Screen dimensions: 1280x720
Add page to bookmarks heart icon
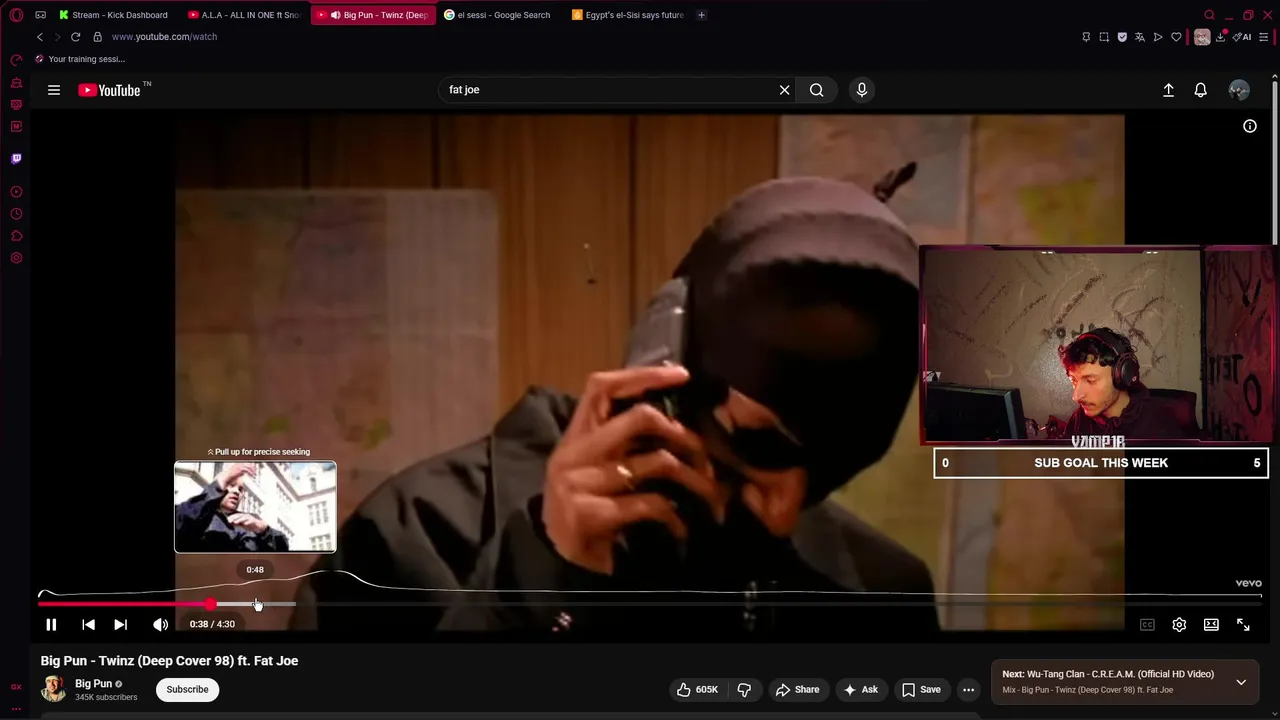pos(1176,37)
